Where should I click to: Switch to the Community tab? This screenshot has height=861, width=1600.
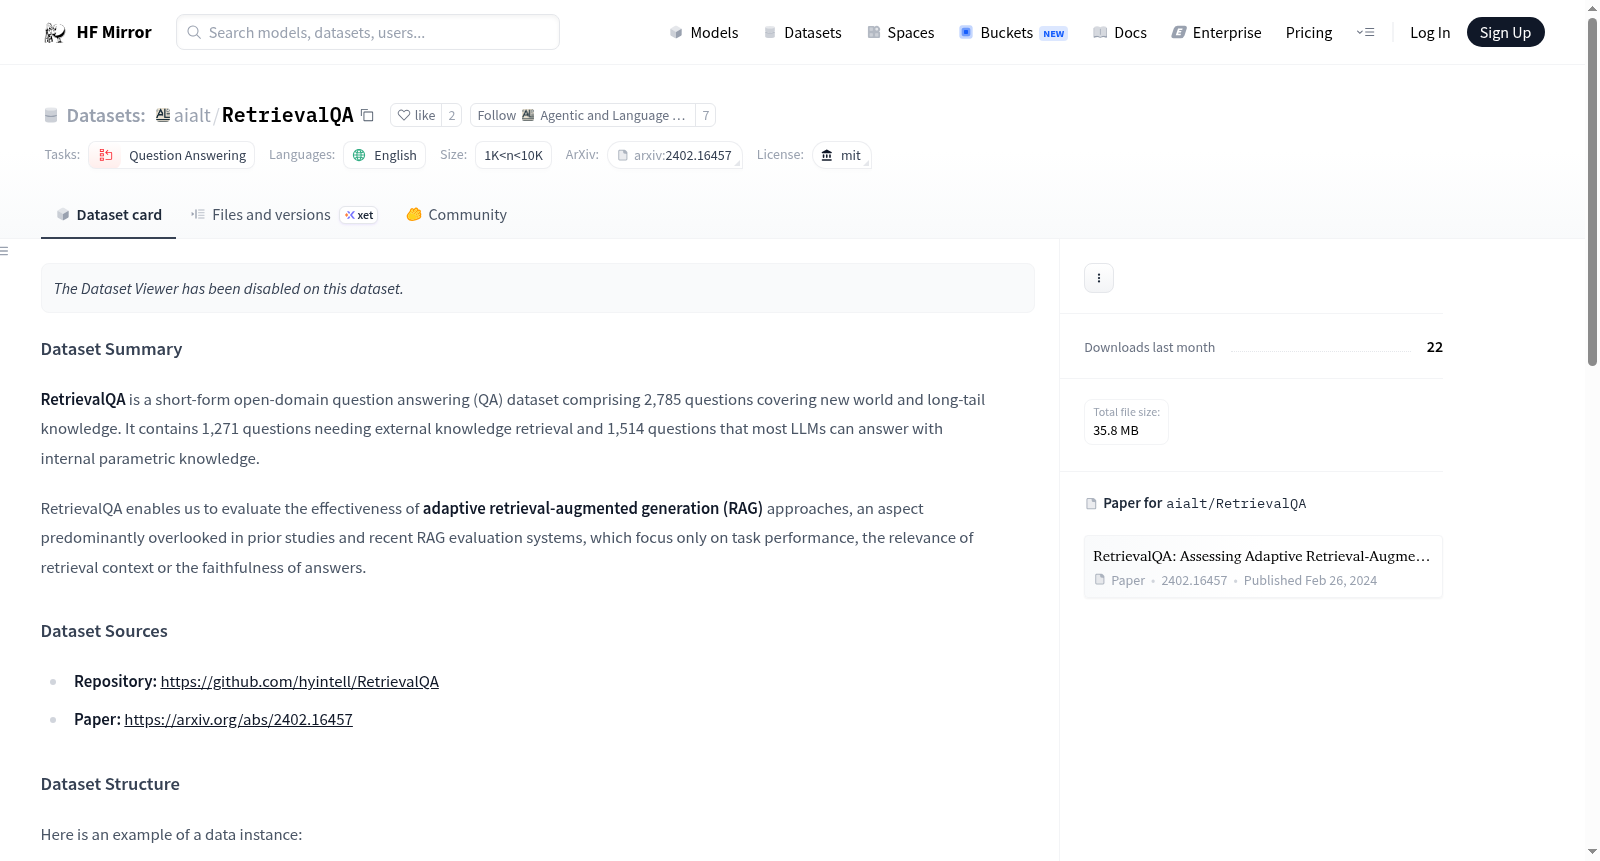457,215
